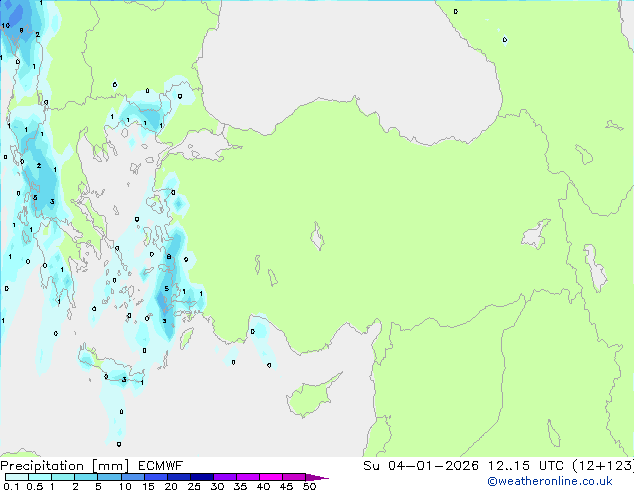
Task: Select the 35–40 mm legend swatch
Action: coord(248,477)
